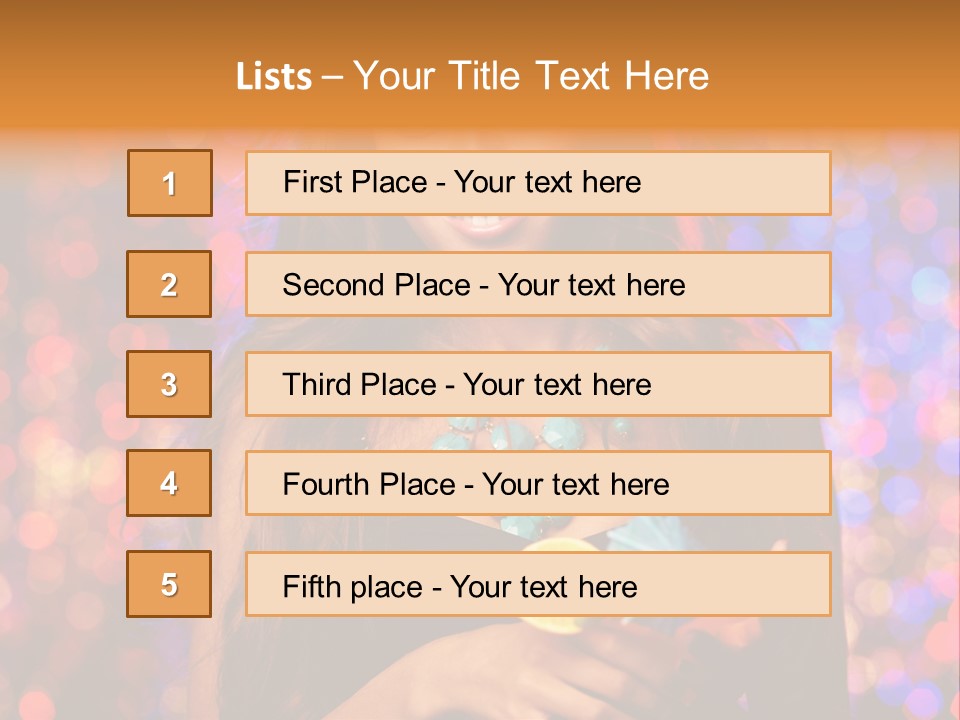
Task: Select the 'Fourth Place - Your text here' box
Action: [x=538, y=483]
